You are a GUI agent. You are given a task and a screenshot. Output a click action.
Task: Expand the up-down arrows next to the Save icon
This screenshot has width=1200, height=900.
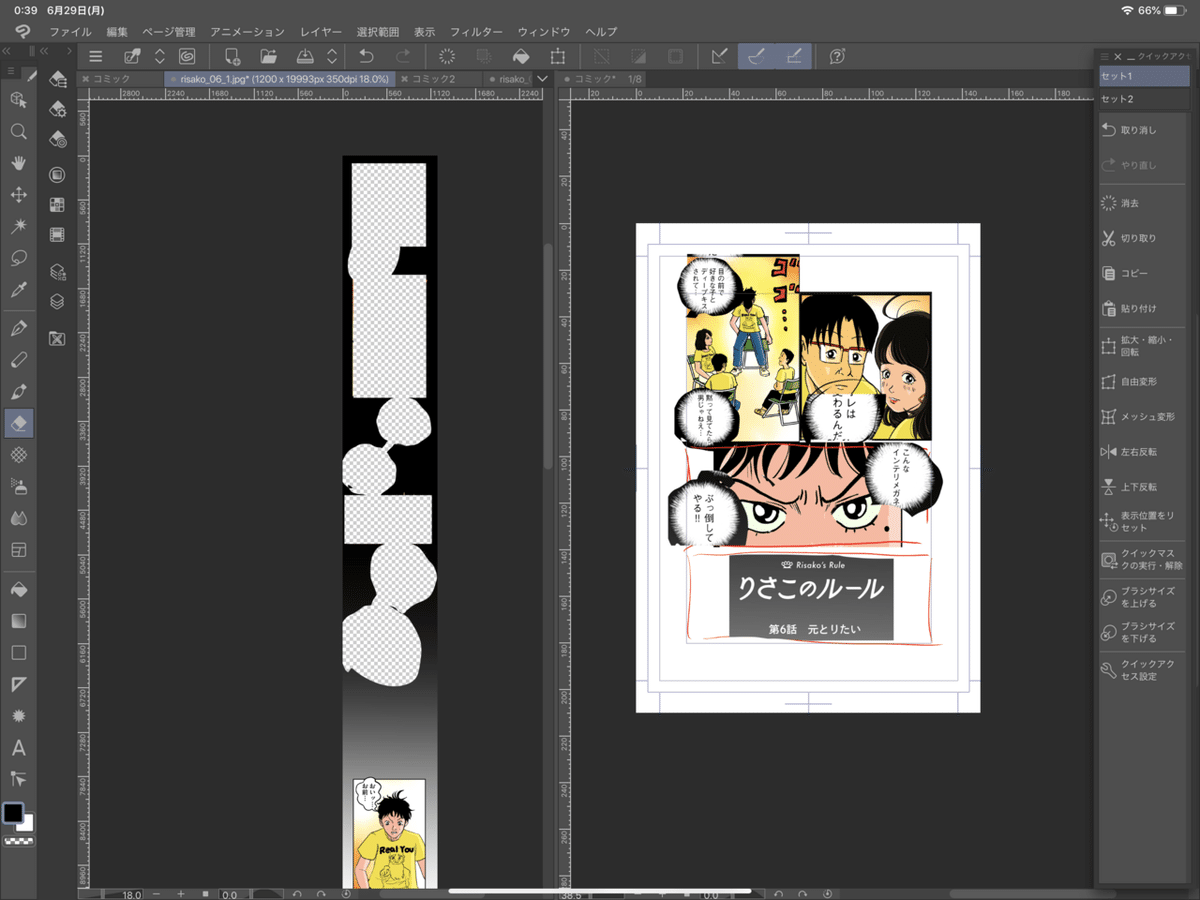click(332, 57)
